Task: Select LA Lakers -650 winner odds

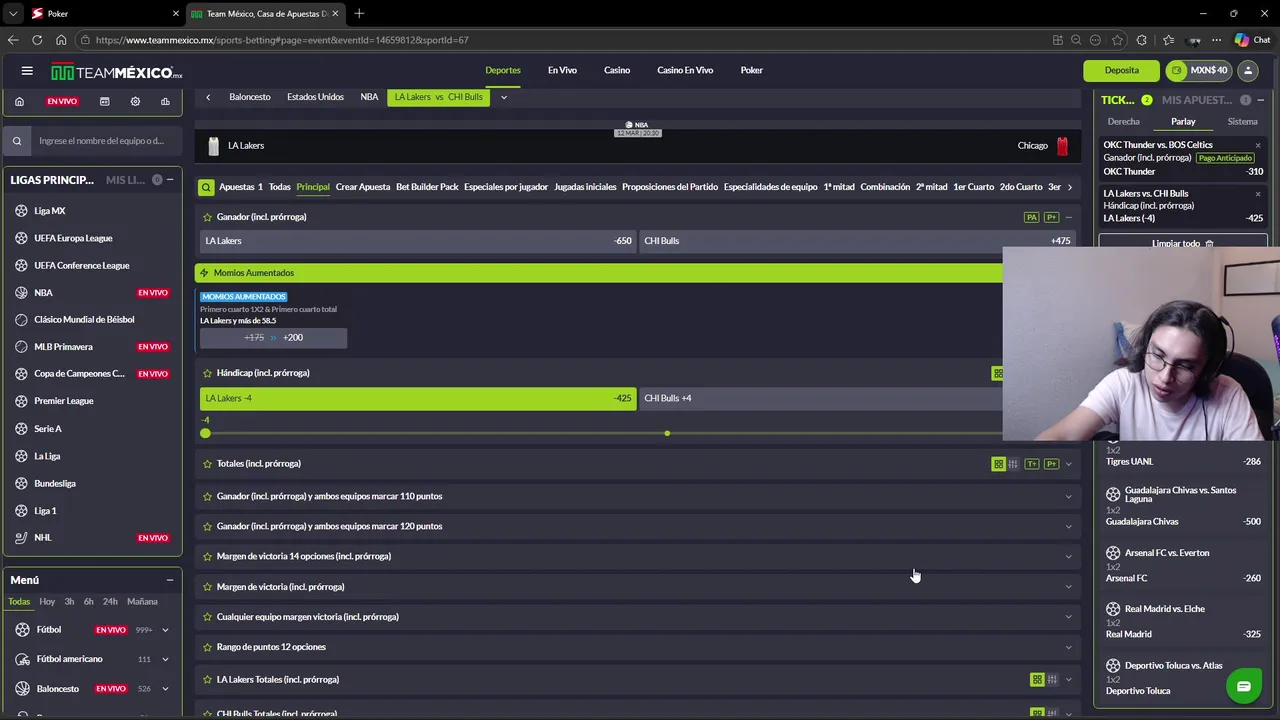Action: click(x=418, y=241)
